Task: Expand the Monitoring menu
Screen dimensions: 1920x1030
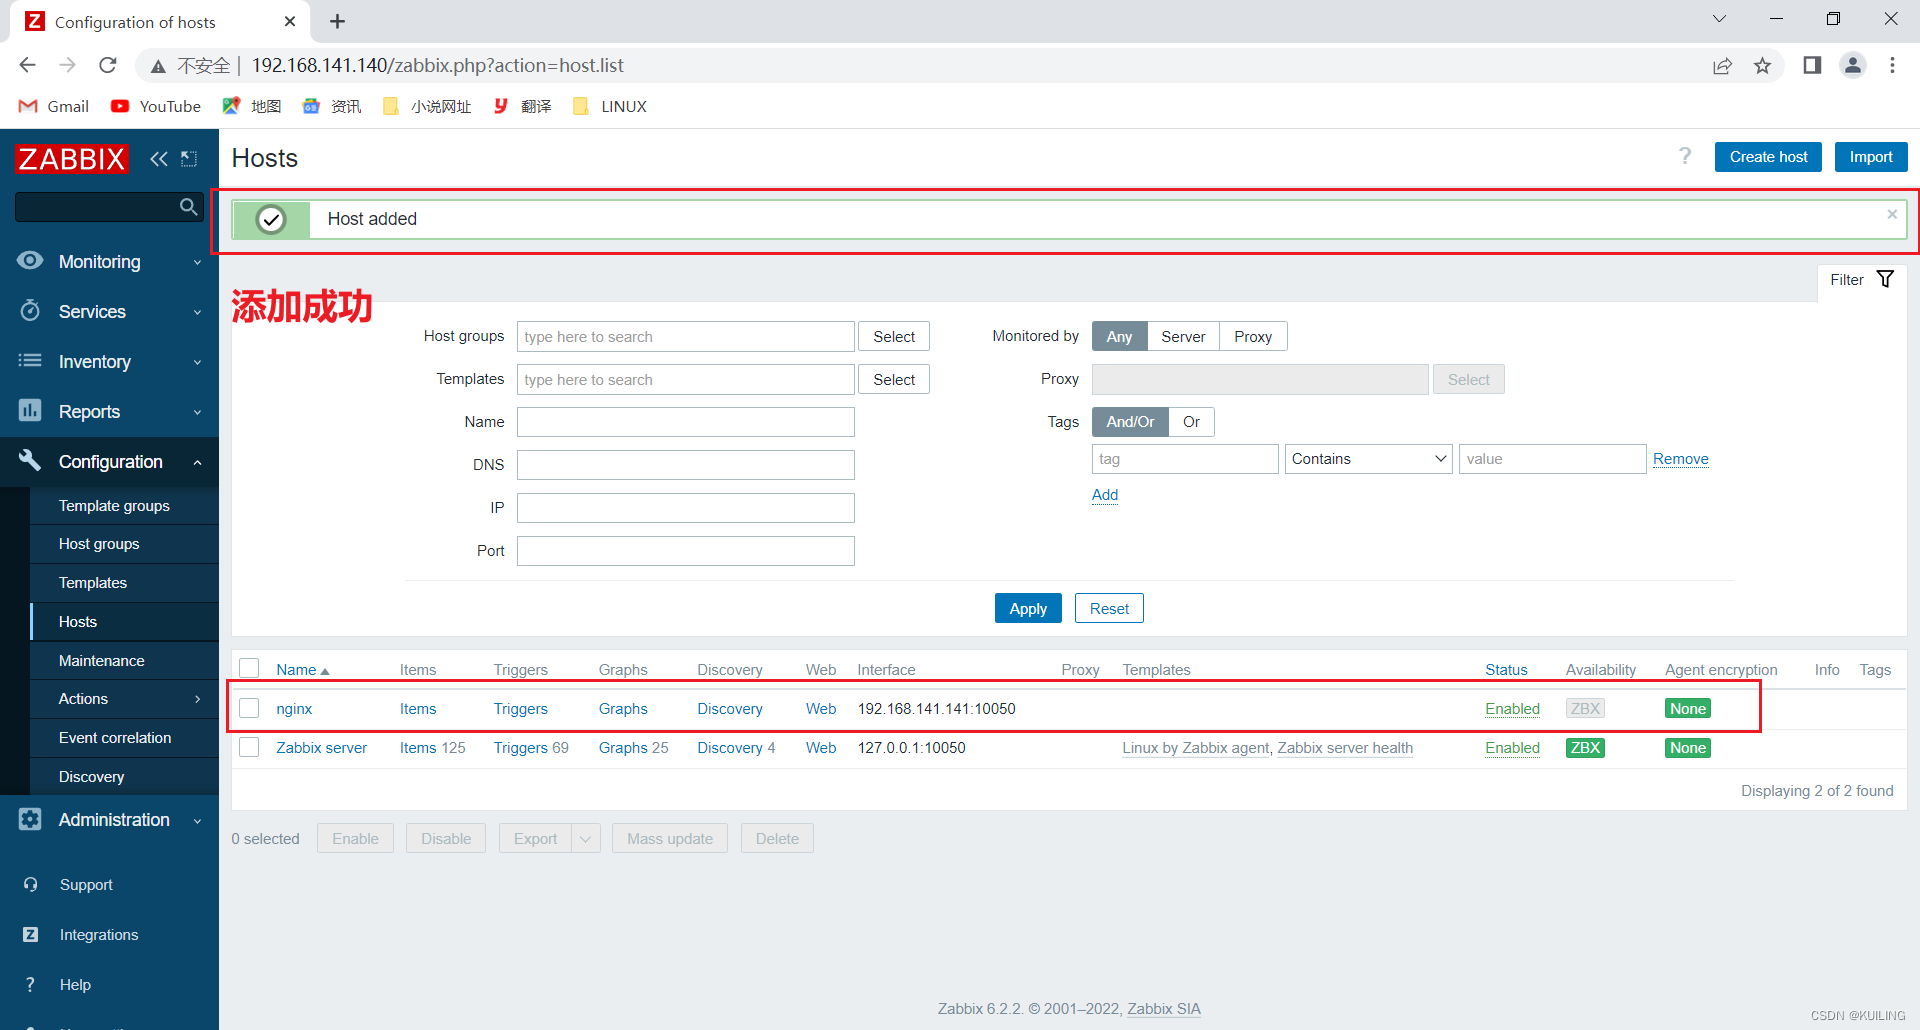Action: [109, 262]
